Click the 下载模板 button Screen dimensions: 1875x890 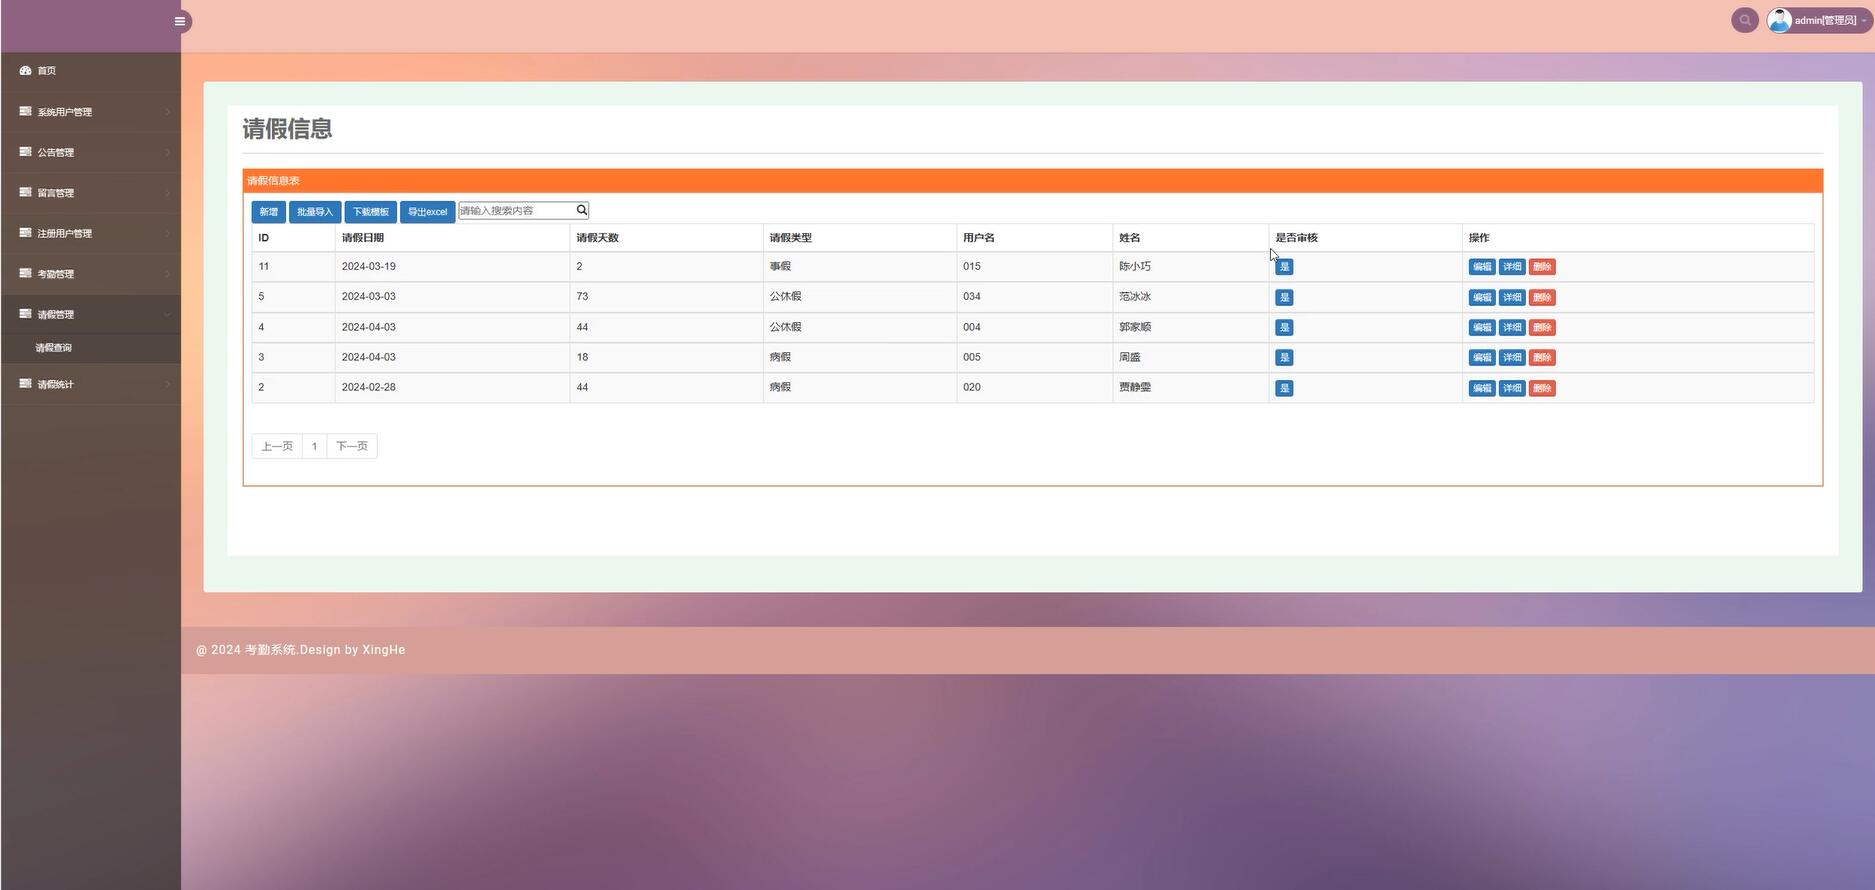pos(371,212)
